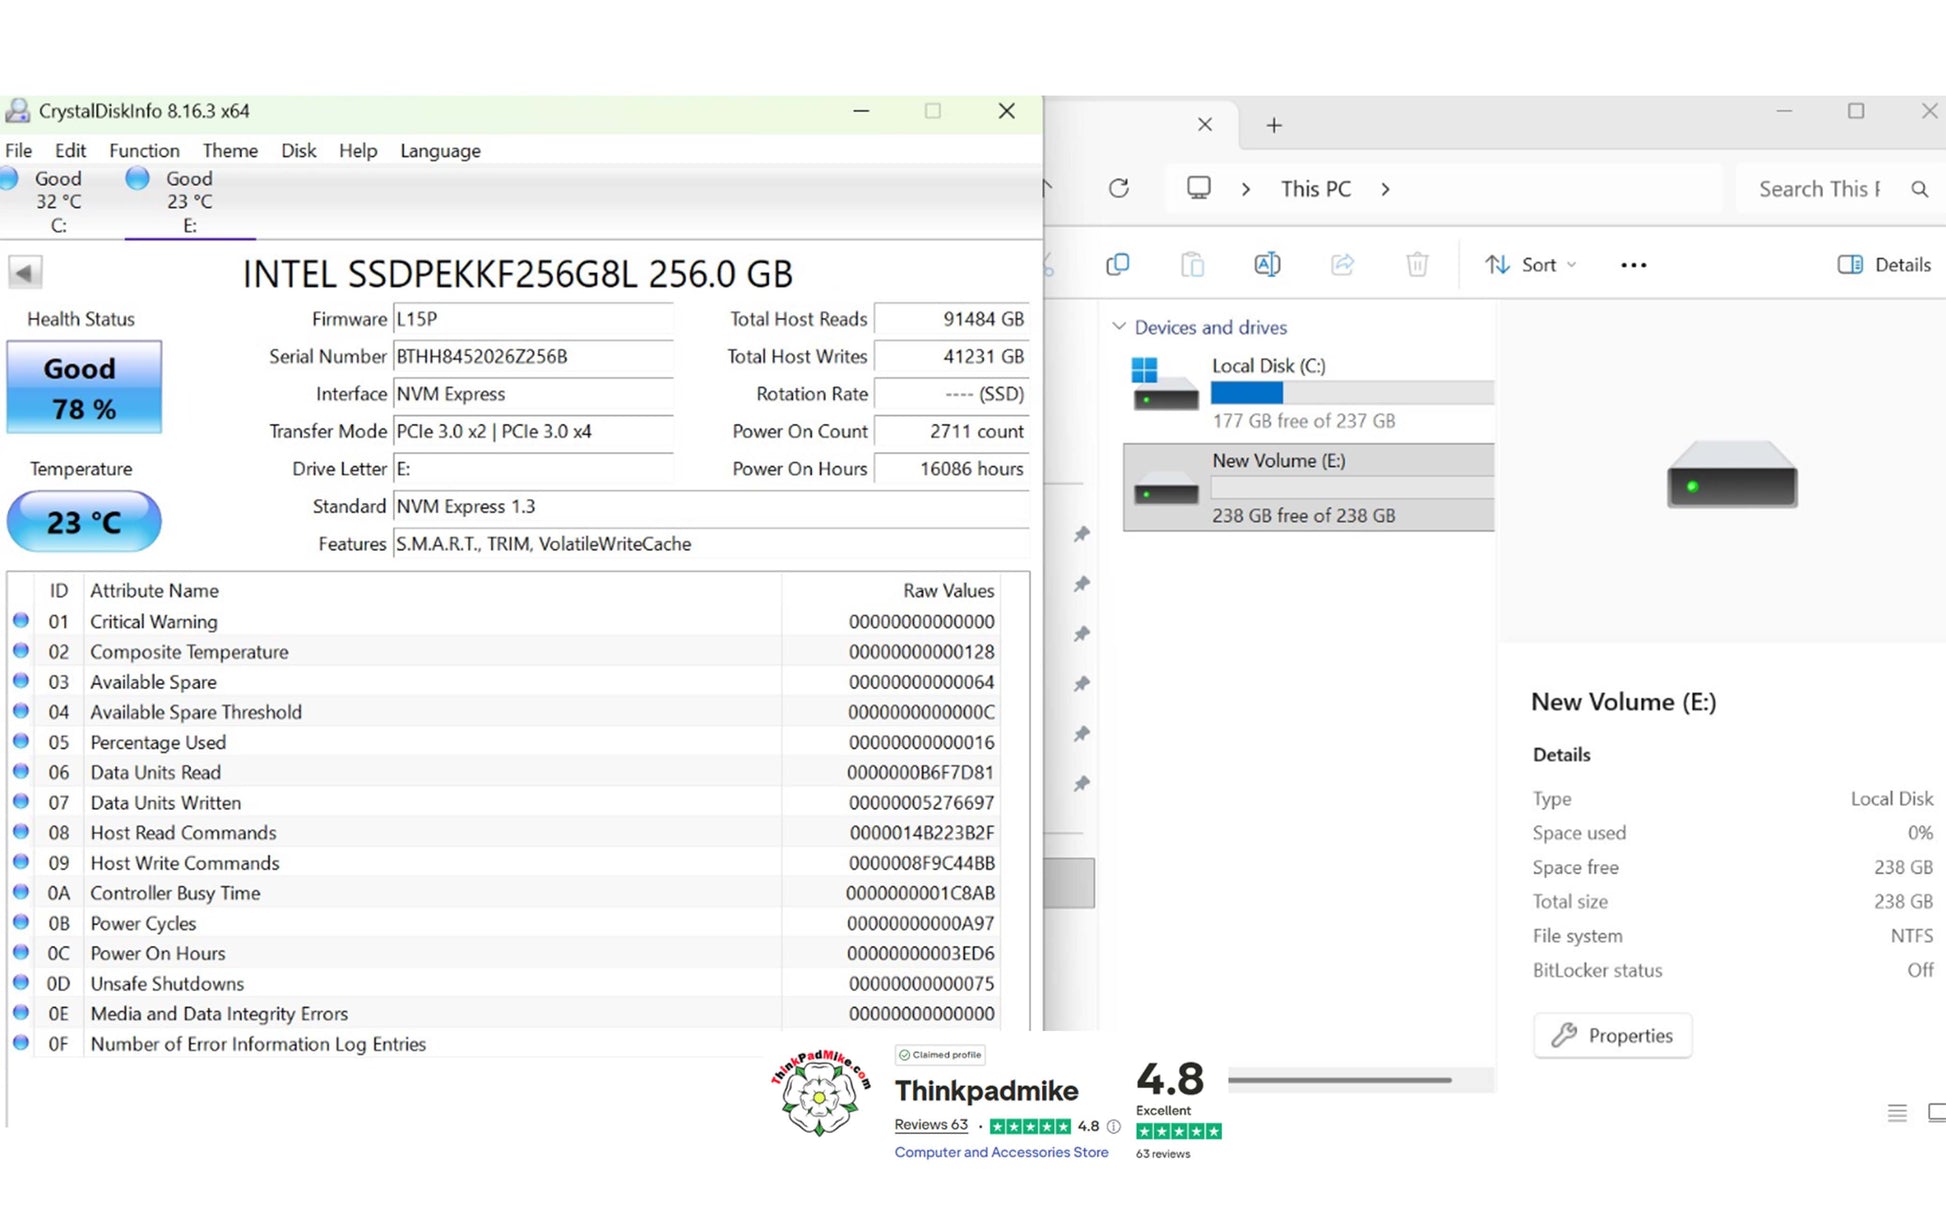Open the Edit menu in CrystalDiskInfo
This screenshot has width=1946, height=1223.
[70, 150]
